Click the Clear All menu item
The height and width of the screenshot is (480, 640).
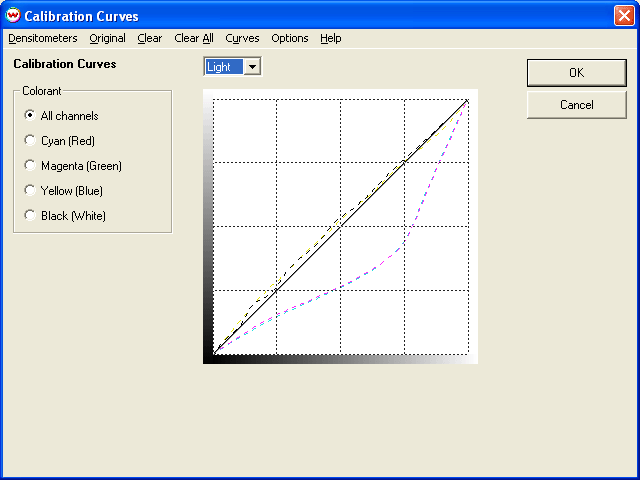pos(194,38)
